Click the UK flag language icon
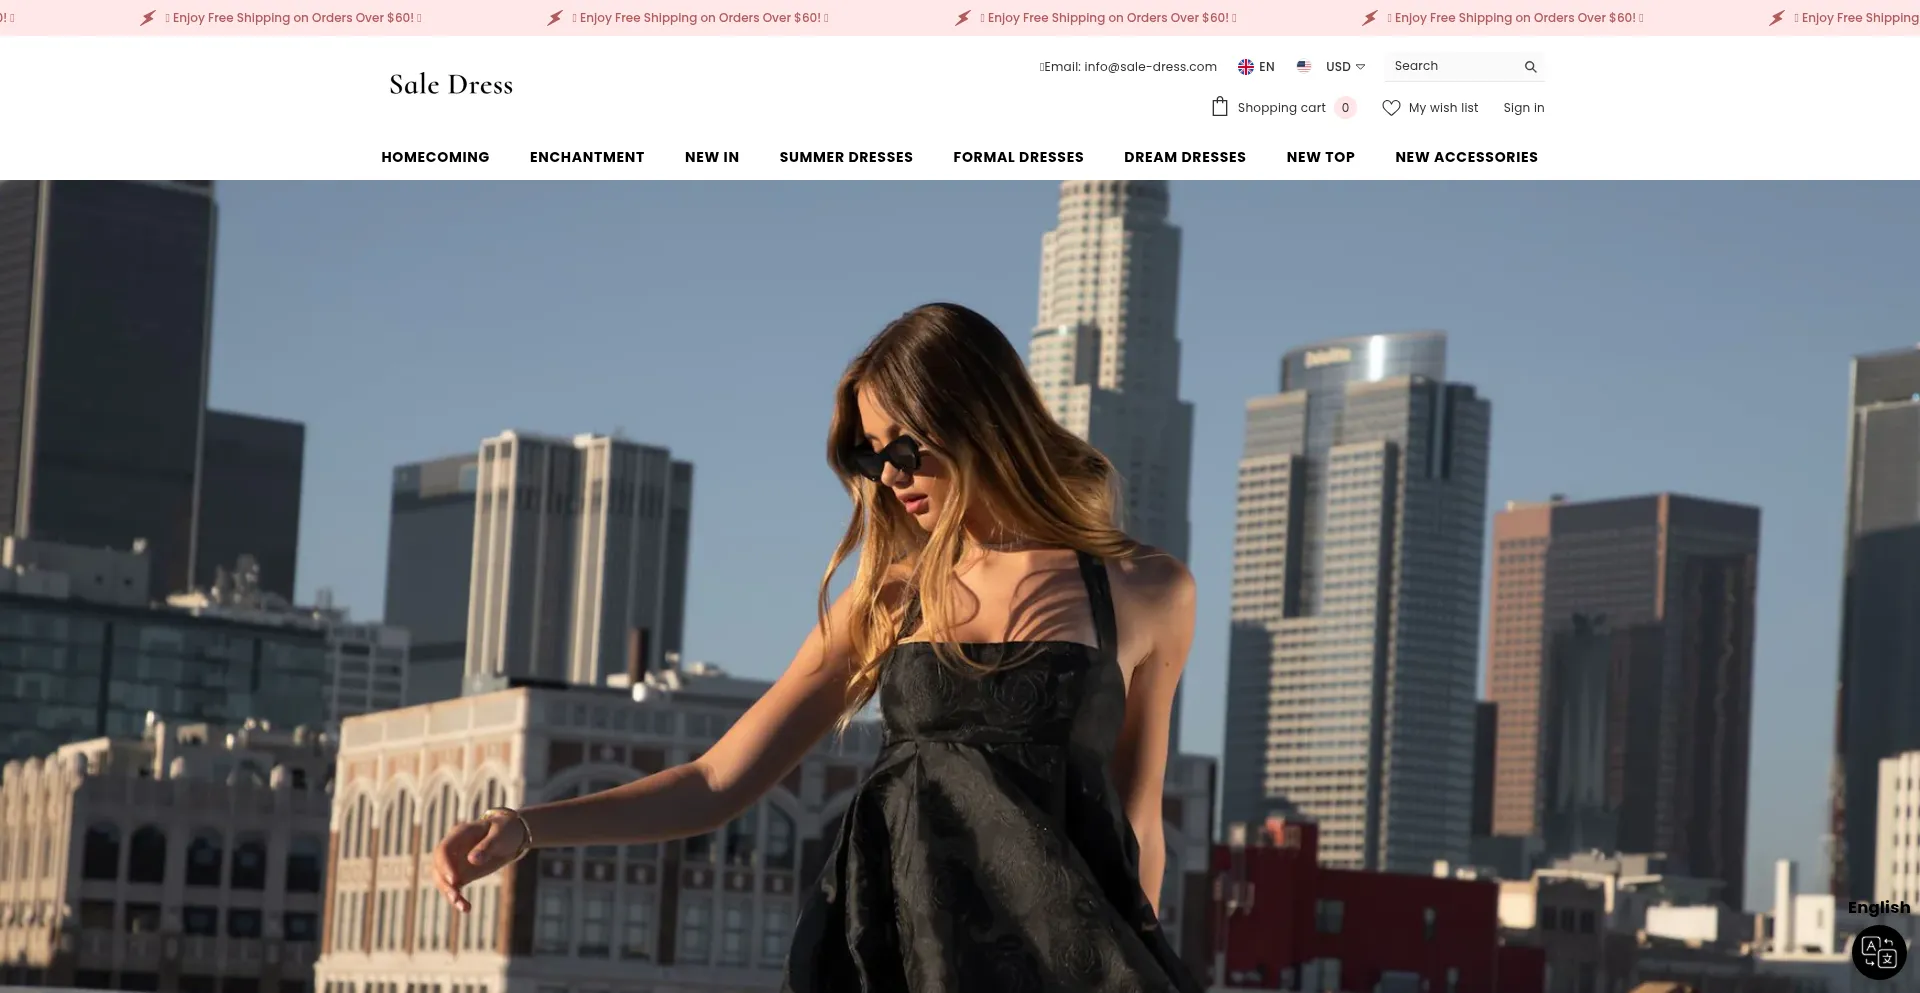 point(1245,66)
